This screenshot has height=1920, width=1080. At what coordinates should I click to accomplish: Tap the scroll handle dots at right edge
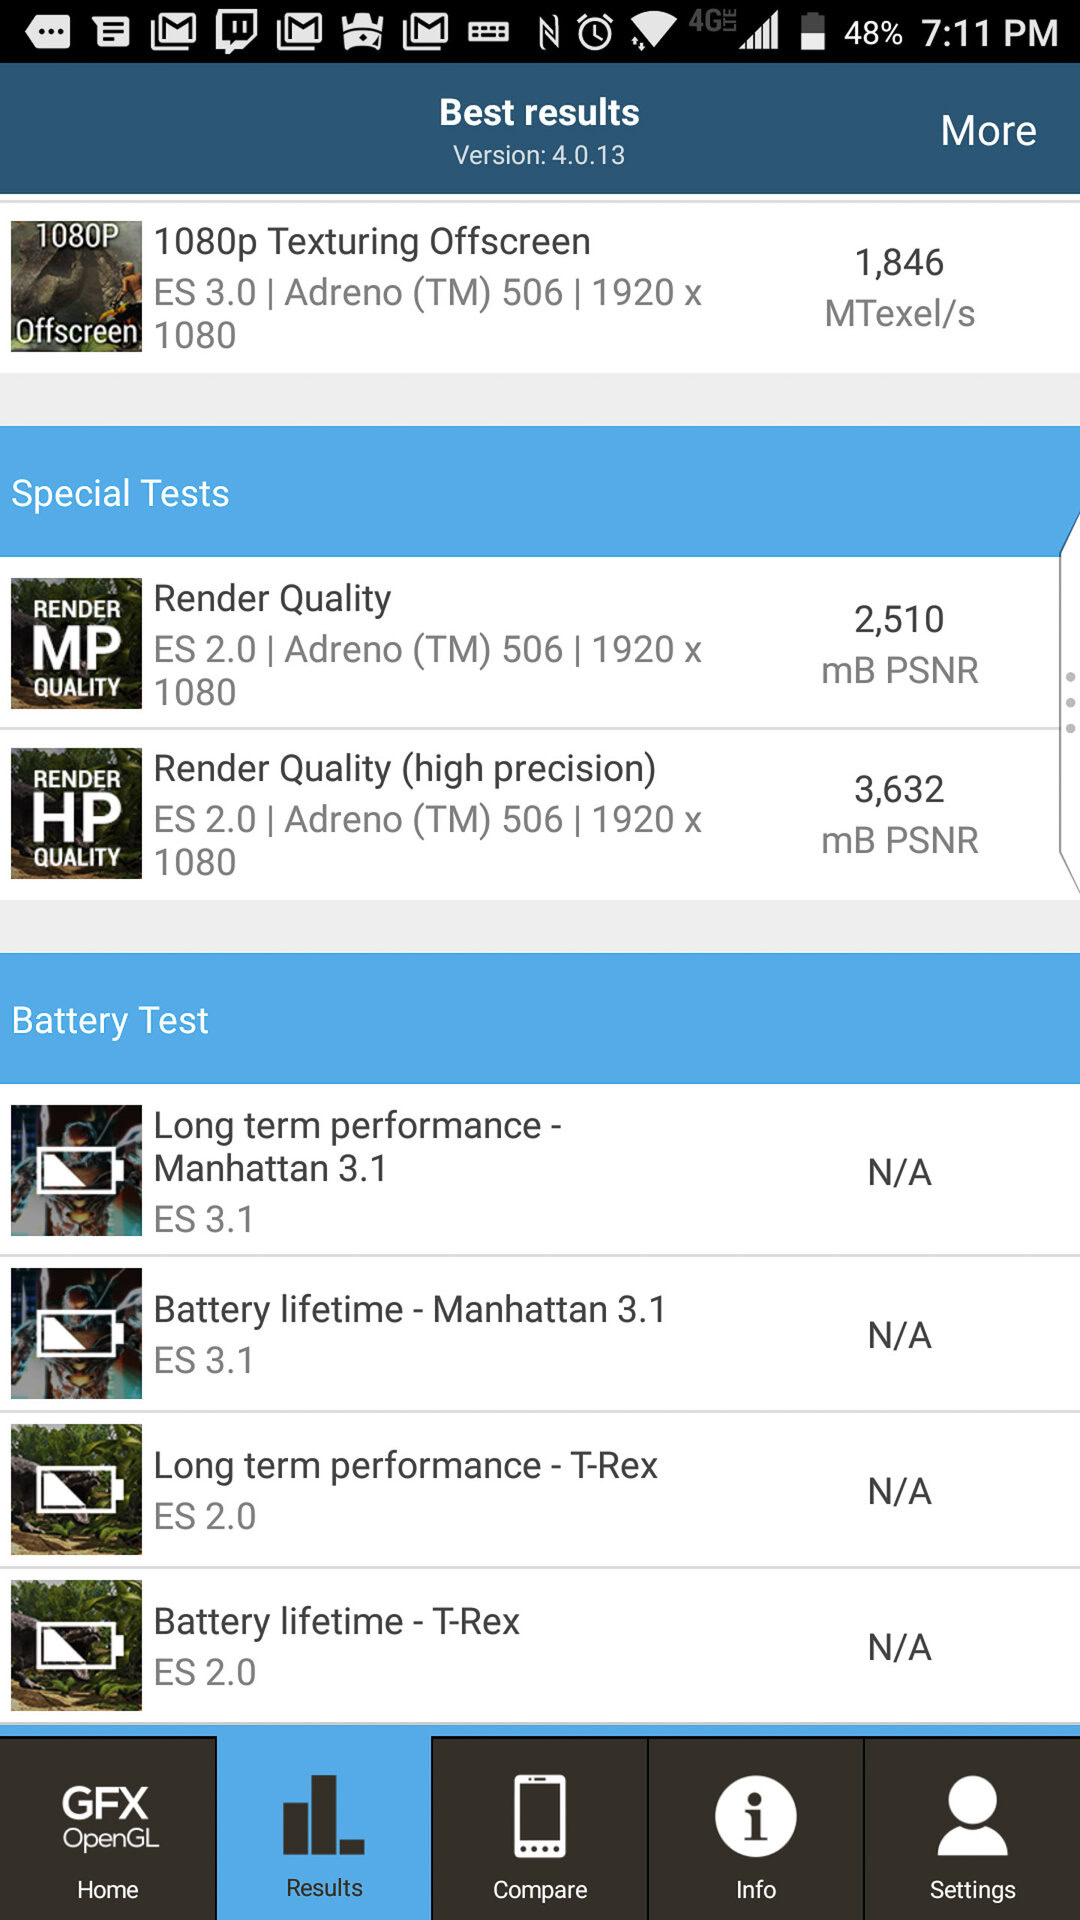tap(1070, 702)
